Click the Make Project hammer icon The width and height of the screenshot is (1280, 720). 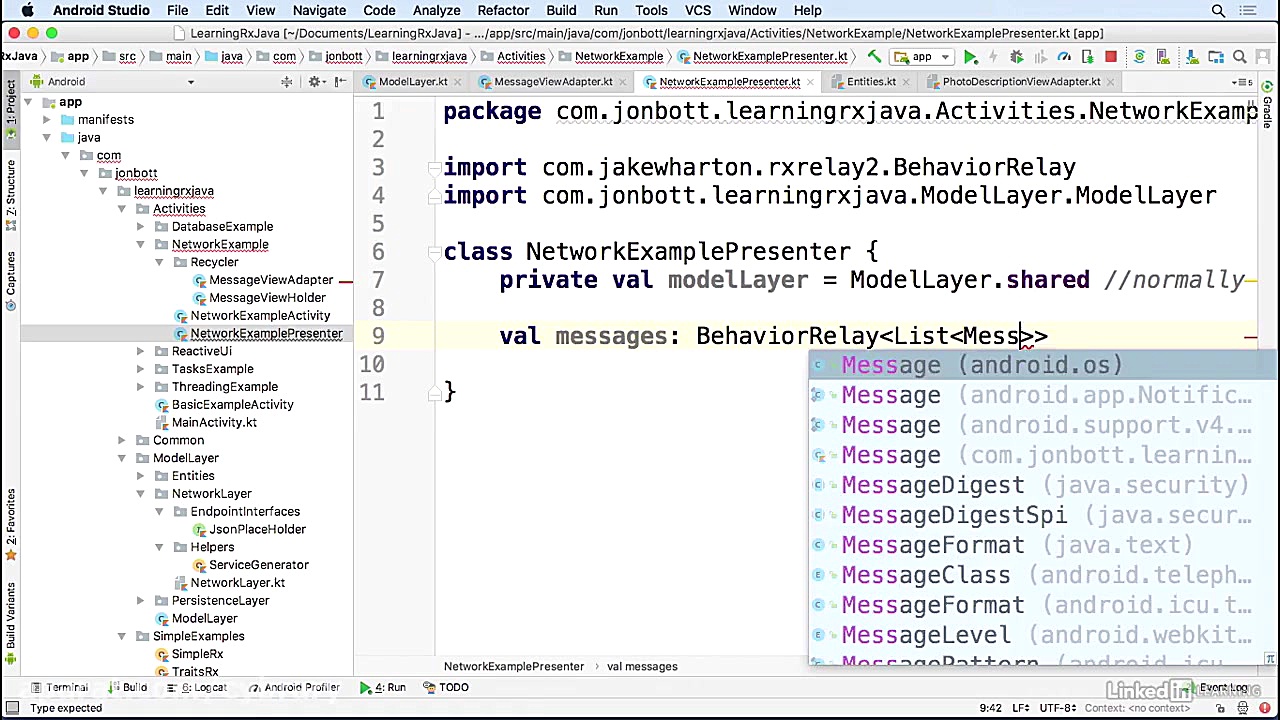(875, 57)
